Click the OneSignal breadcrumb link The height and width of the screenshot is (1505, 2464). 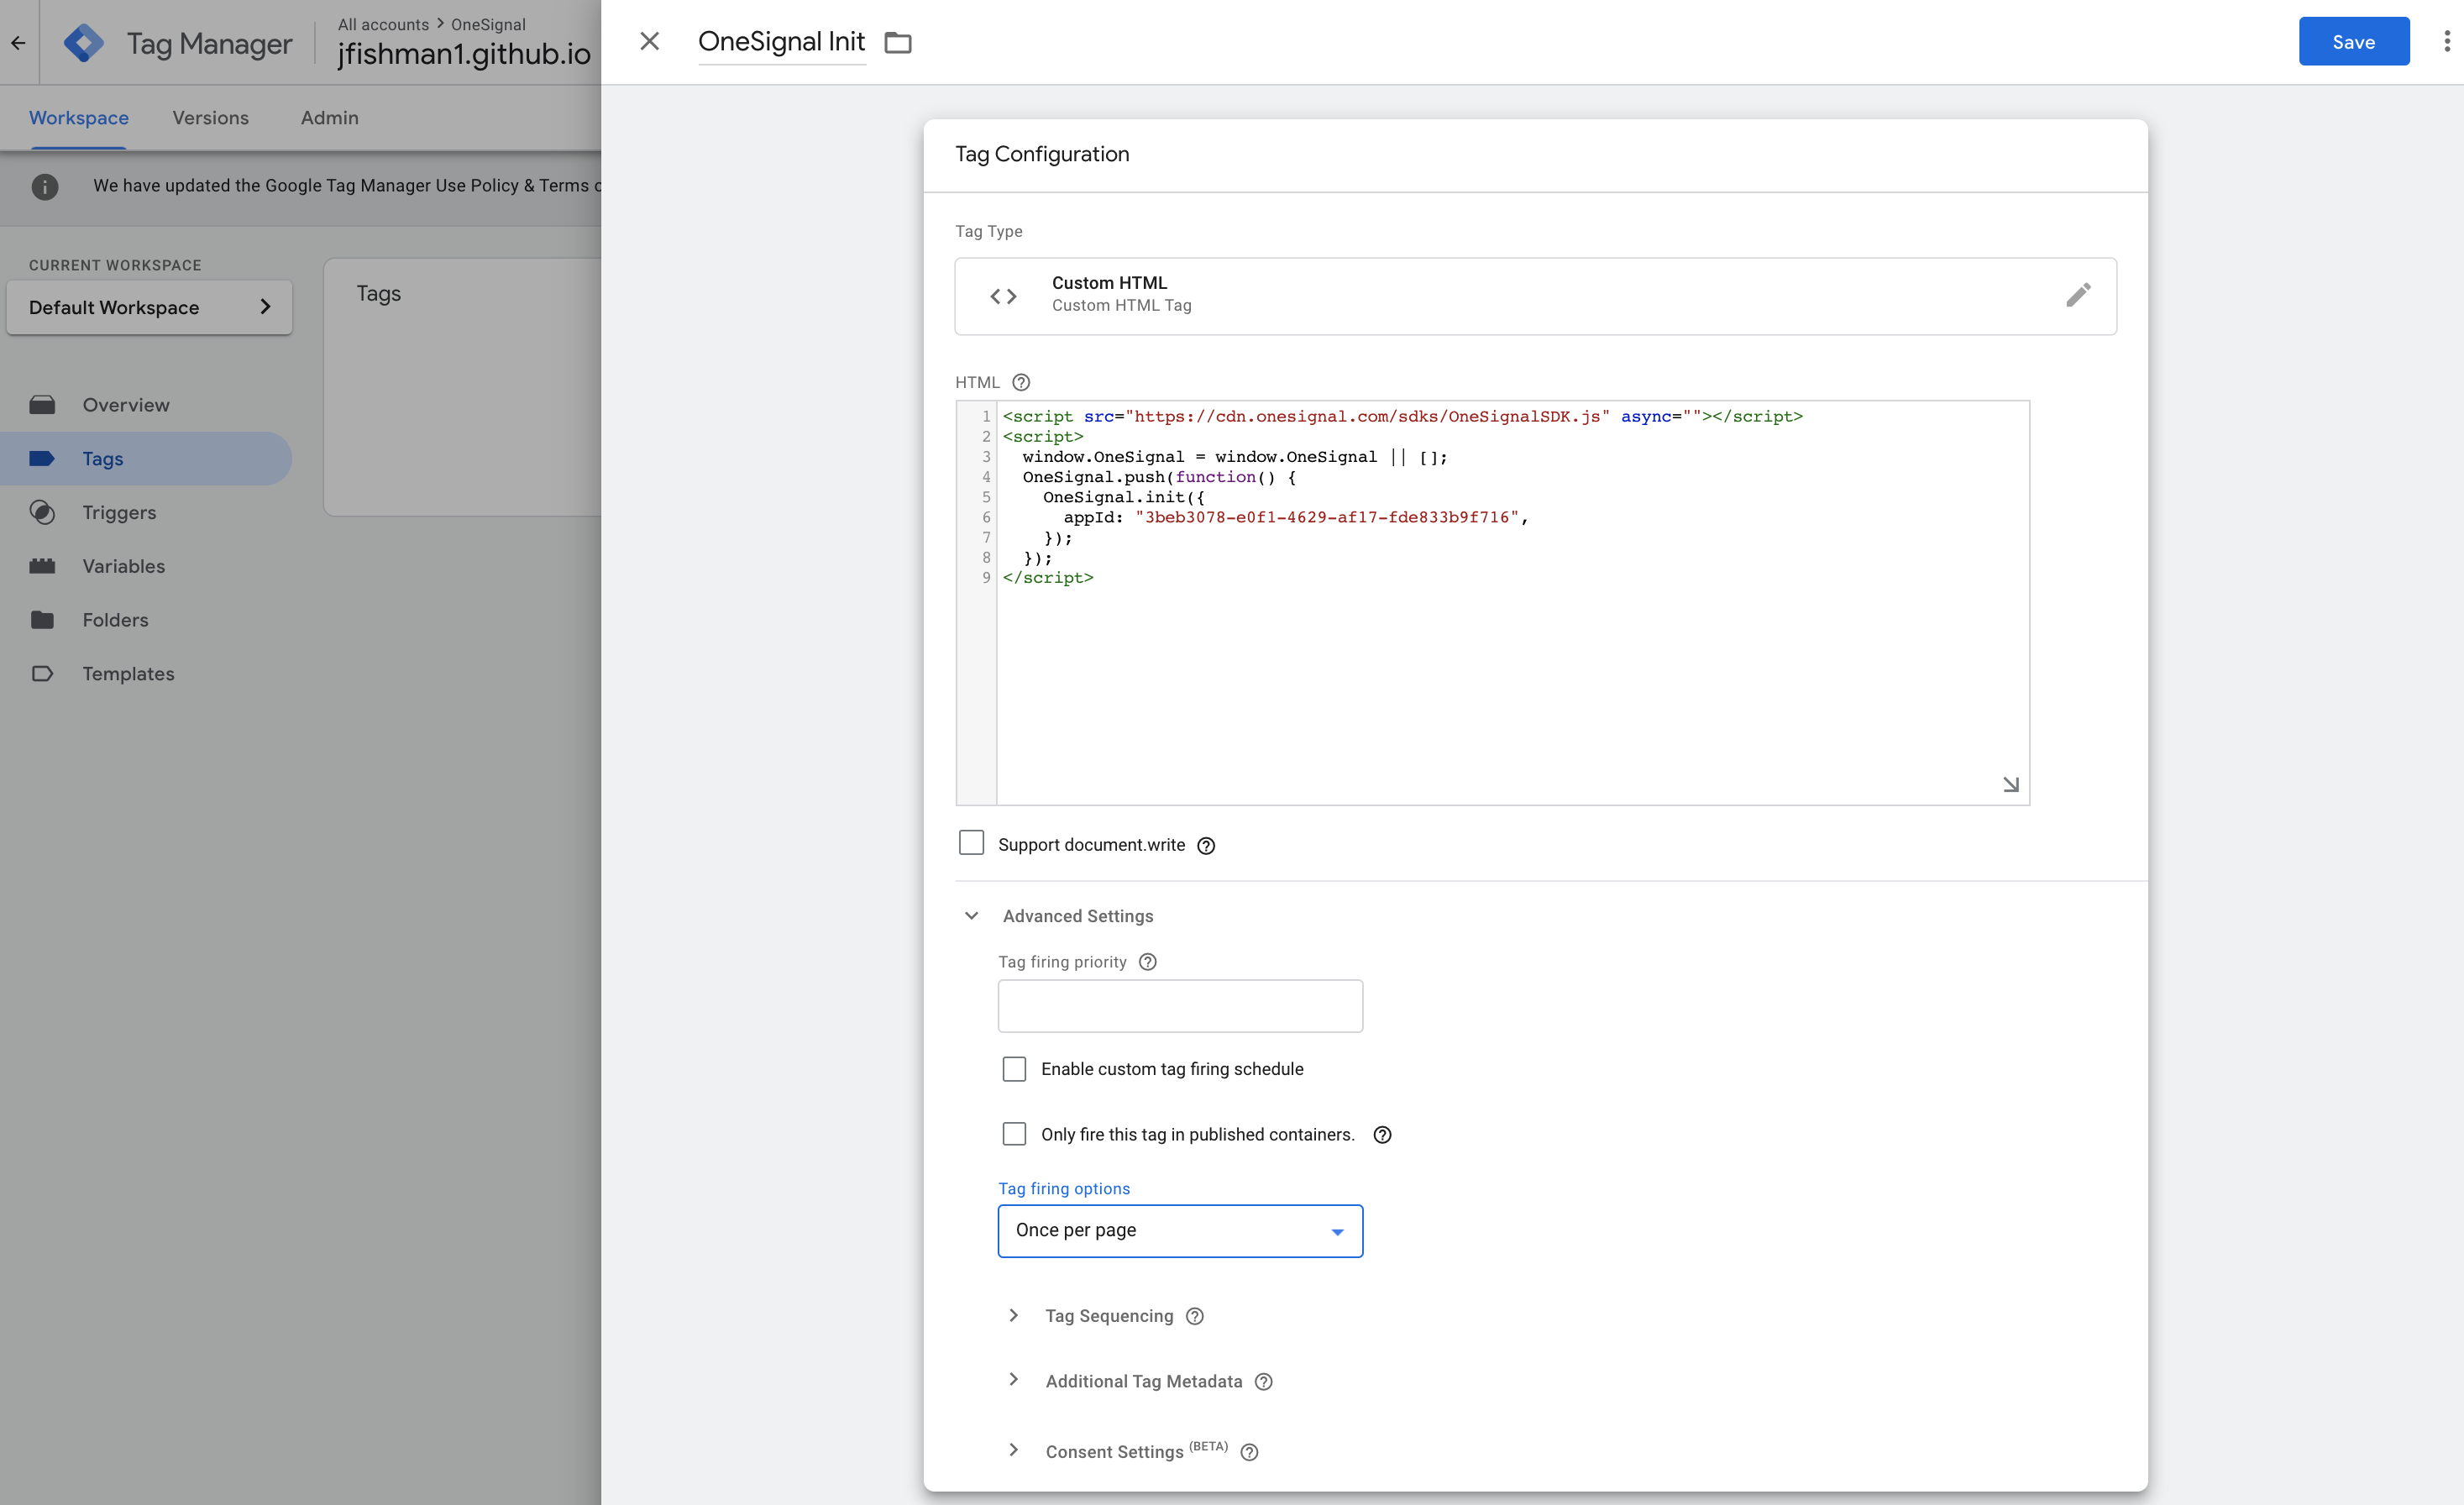click(488, 24)
